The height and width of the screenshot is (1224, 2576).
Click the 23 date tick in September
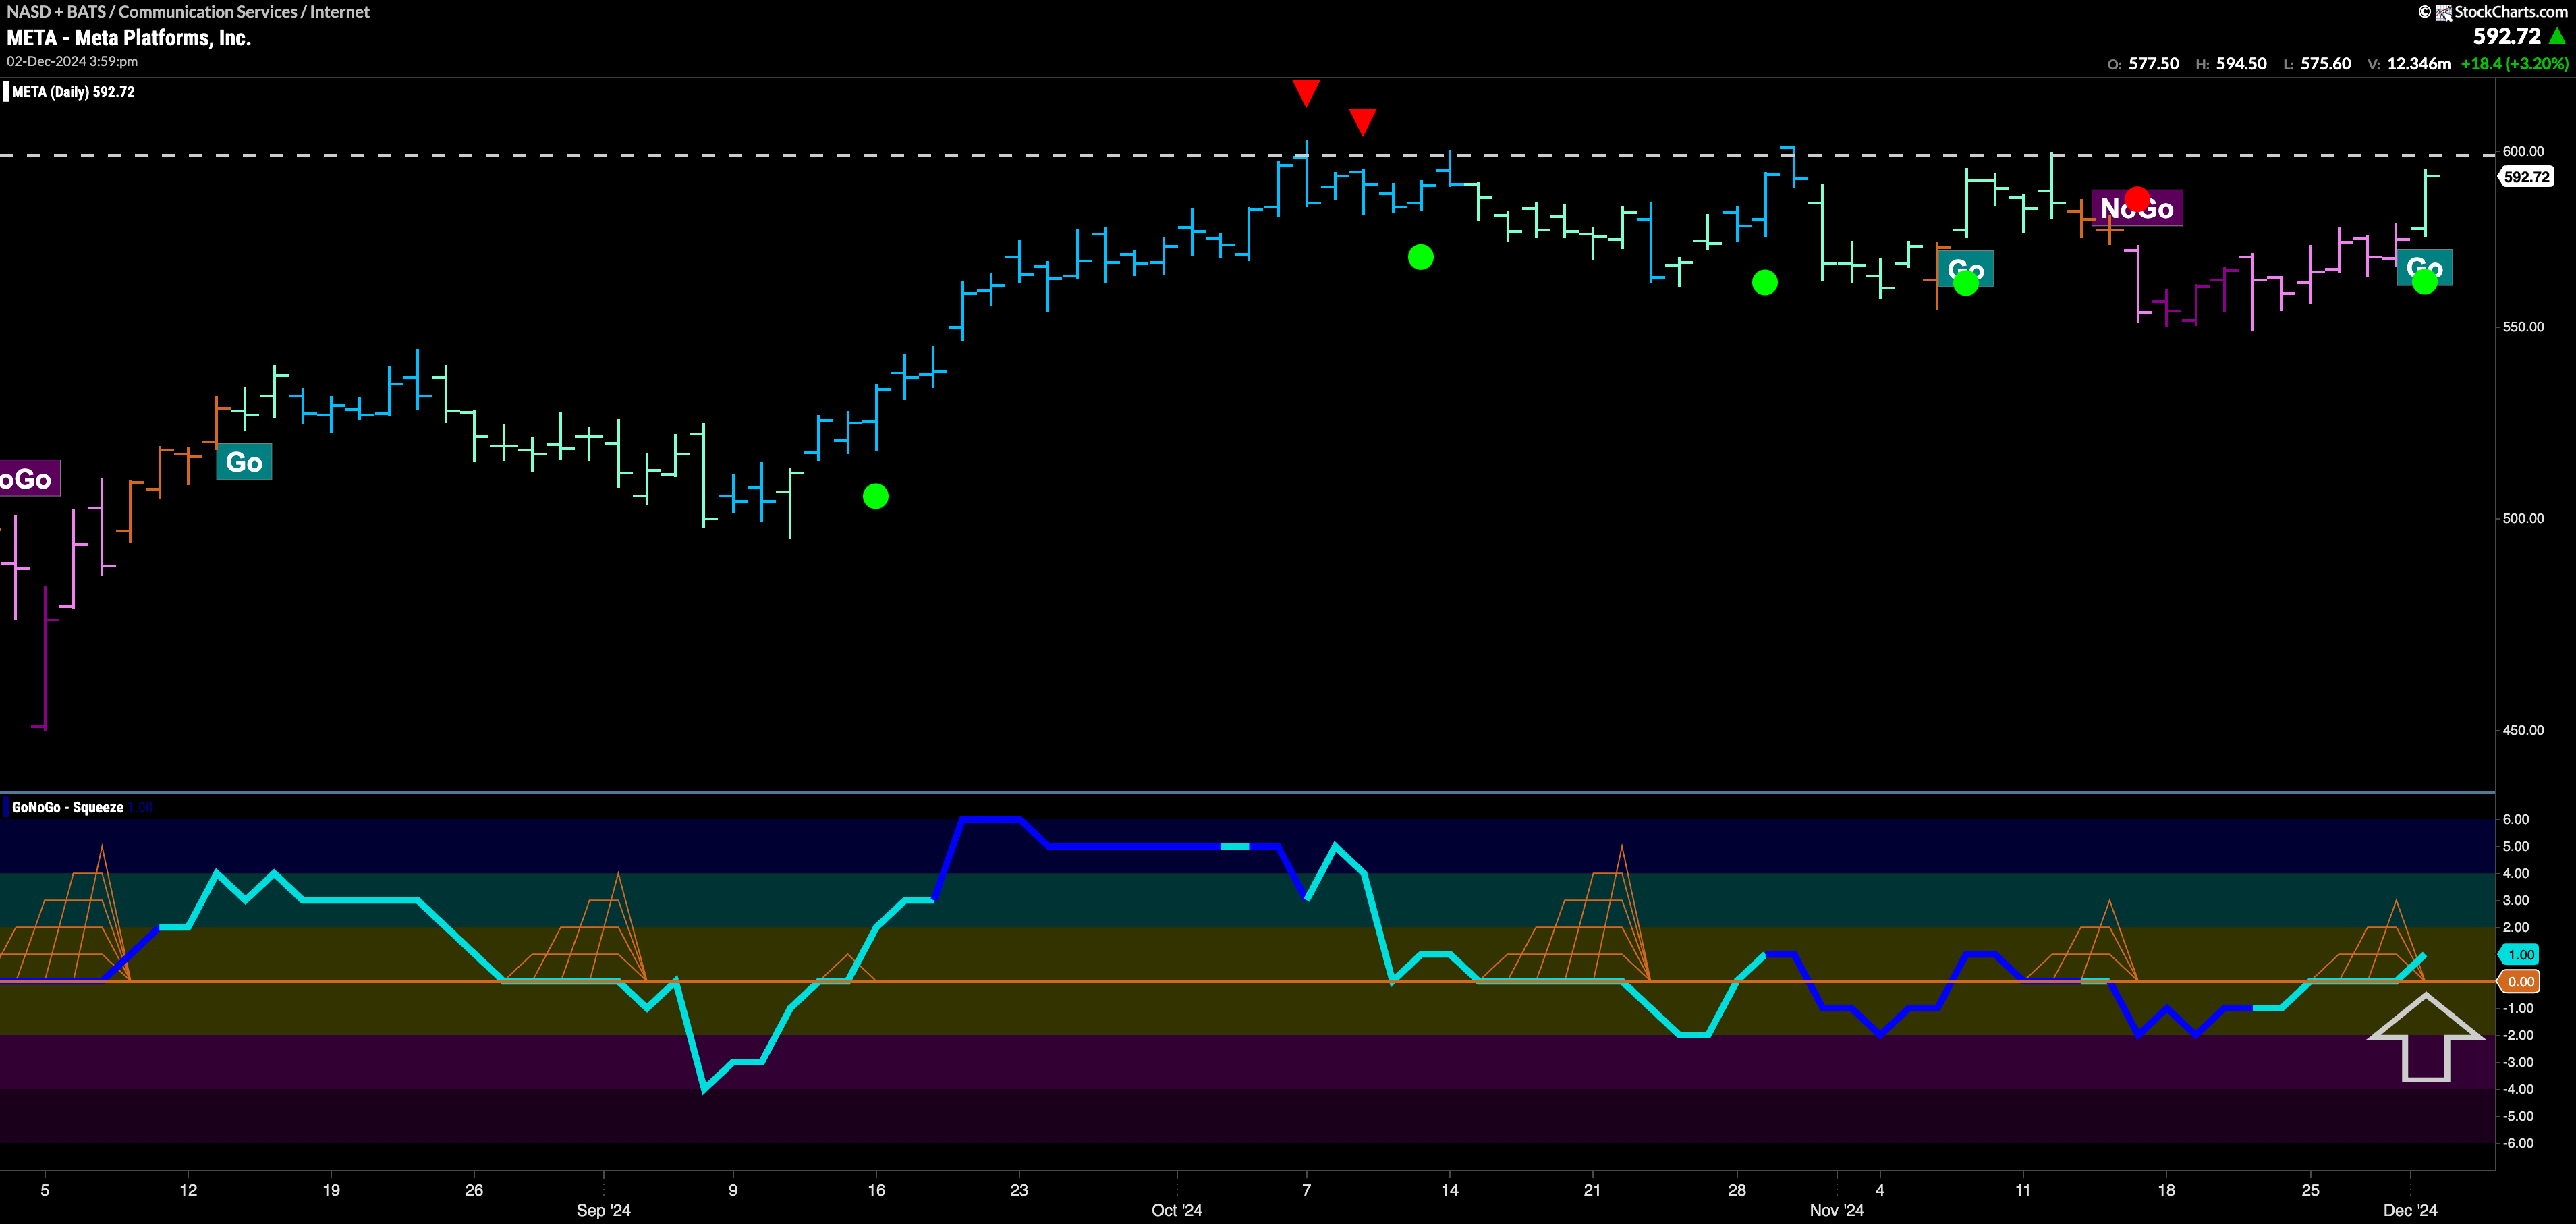tap(1019, 1190)
